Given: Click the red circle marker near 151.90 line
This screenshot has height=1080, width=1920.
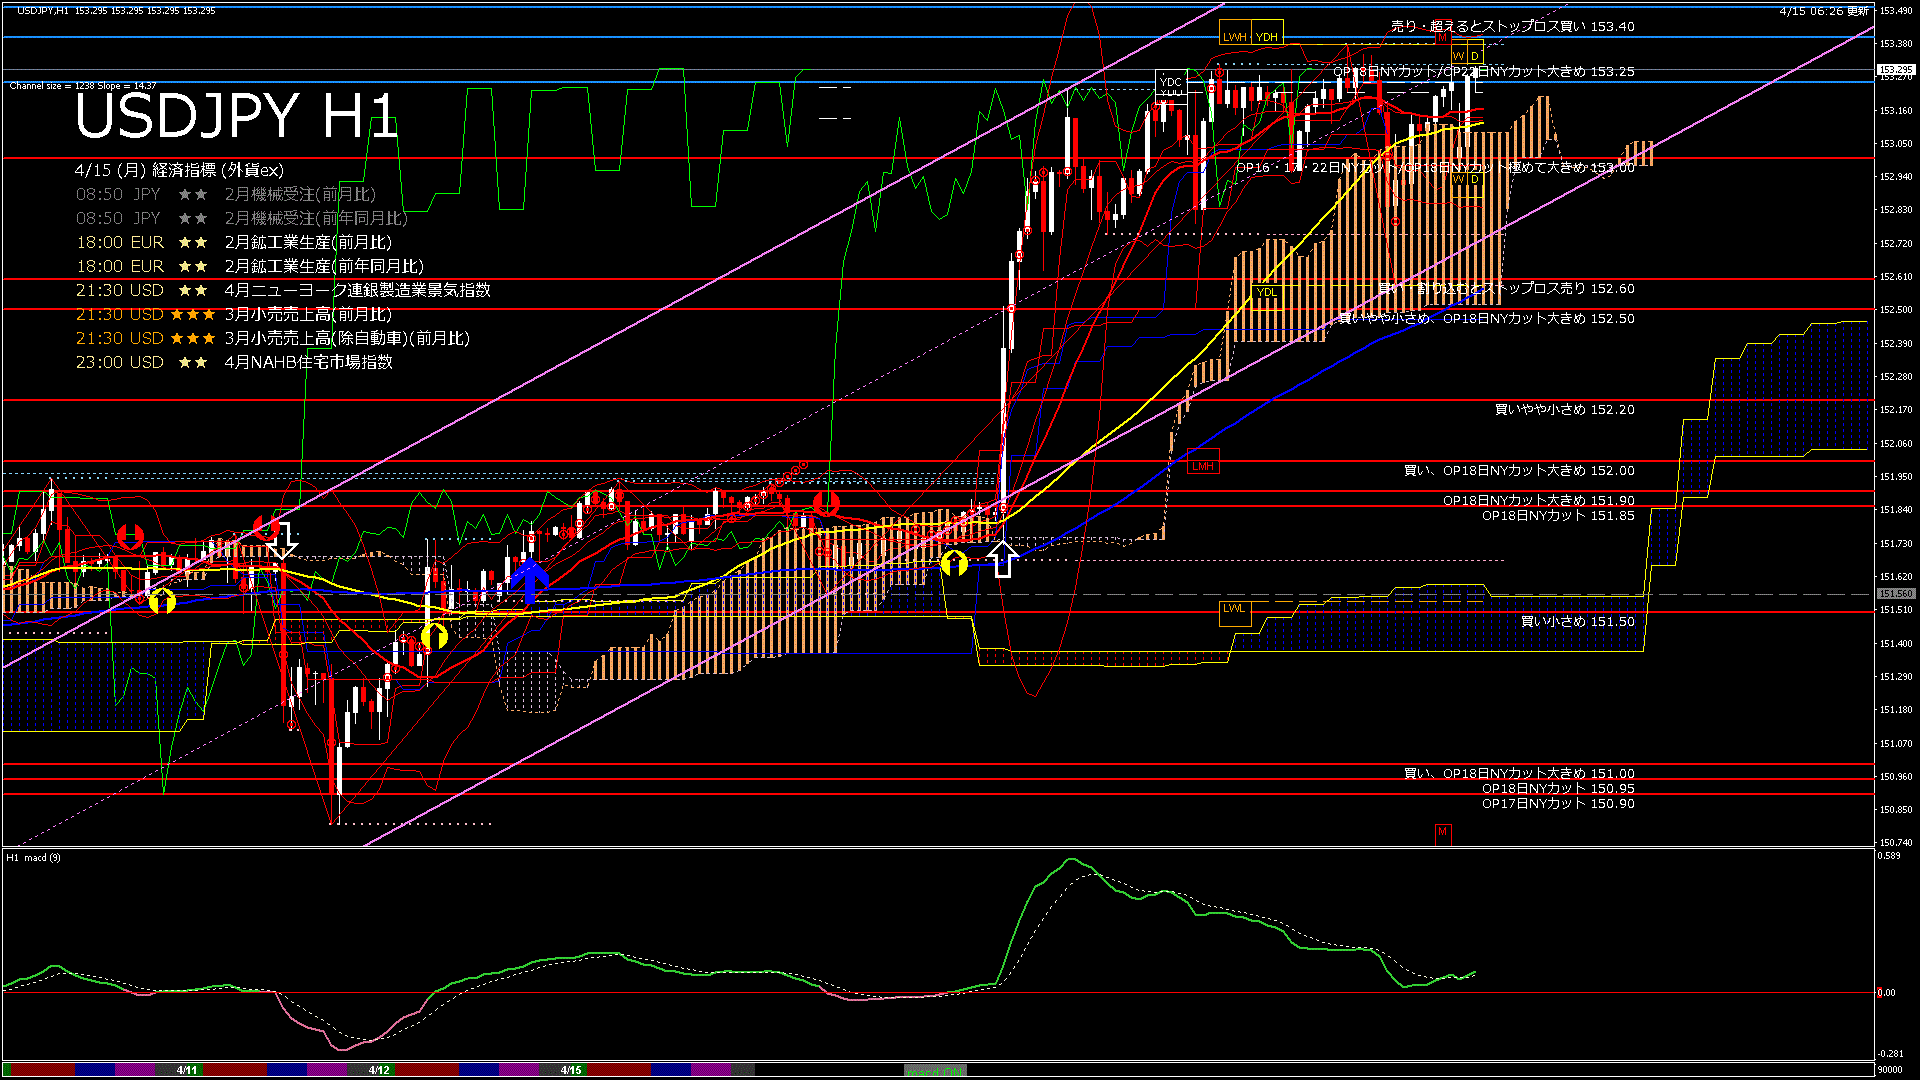Looking at the screenshot, I should pos(826,503).
